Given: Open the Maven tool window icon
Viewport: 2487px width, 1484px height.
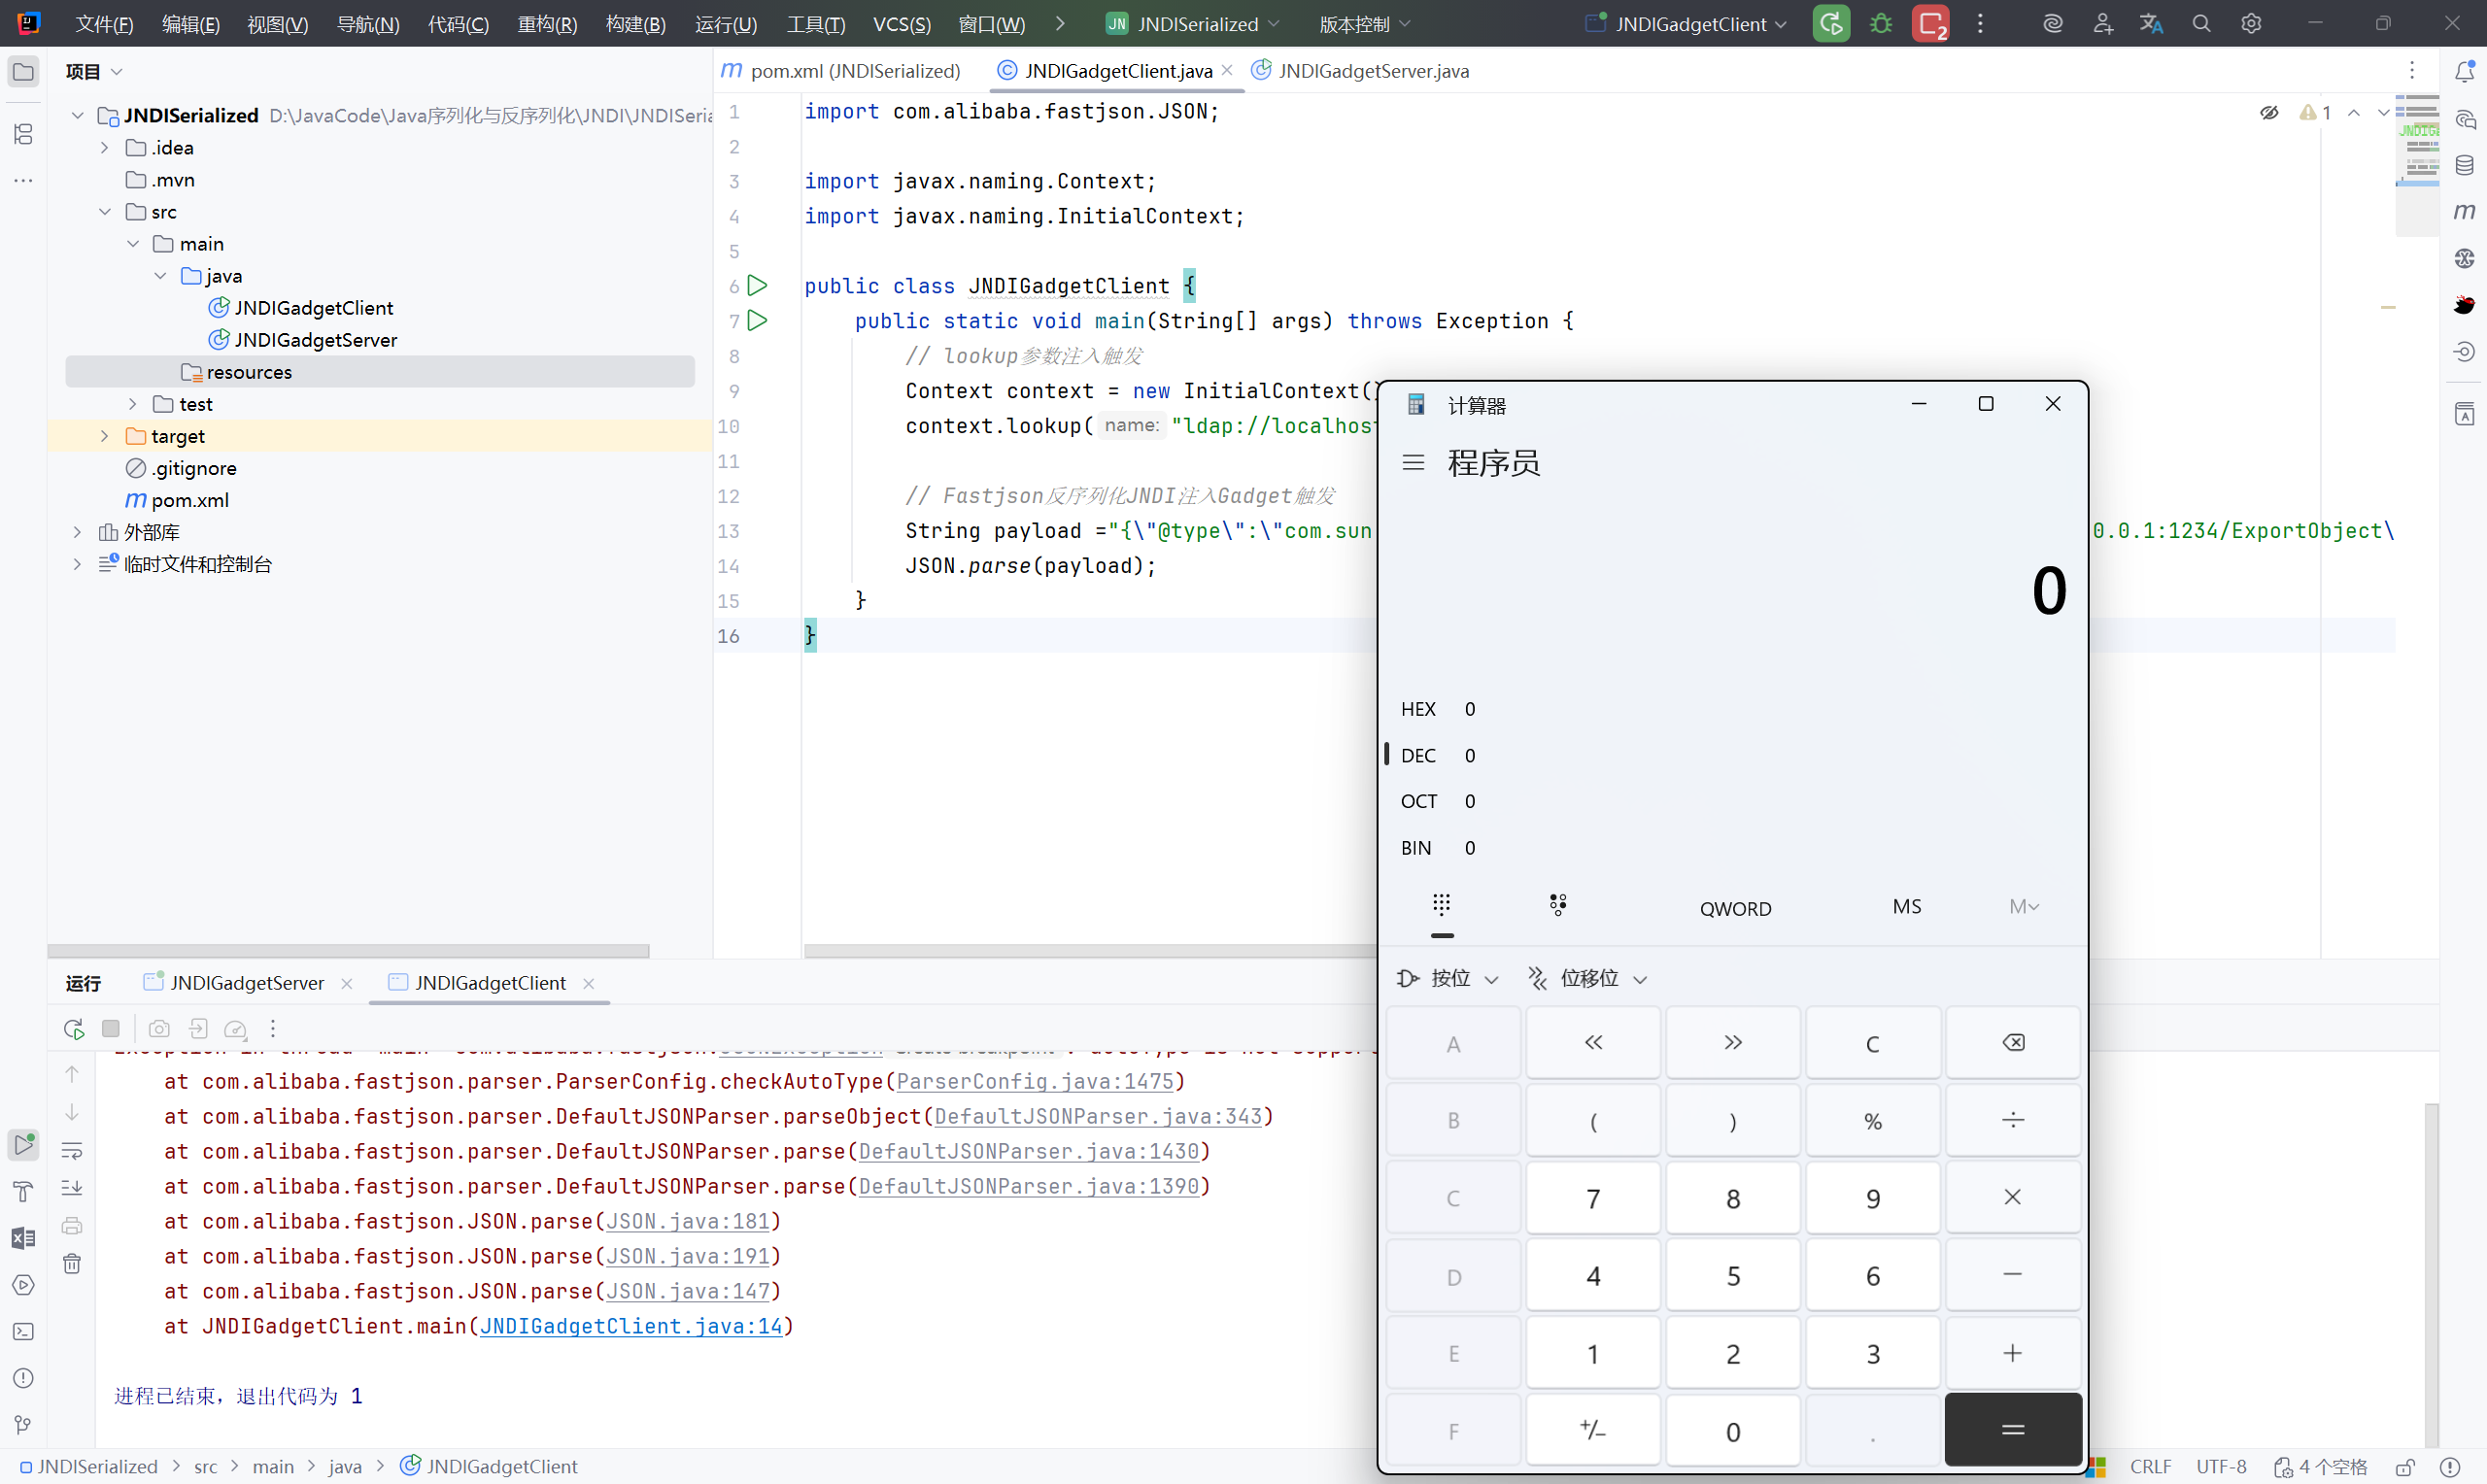Looking at the screenshot, I should pos(2464,211).
